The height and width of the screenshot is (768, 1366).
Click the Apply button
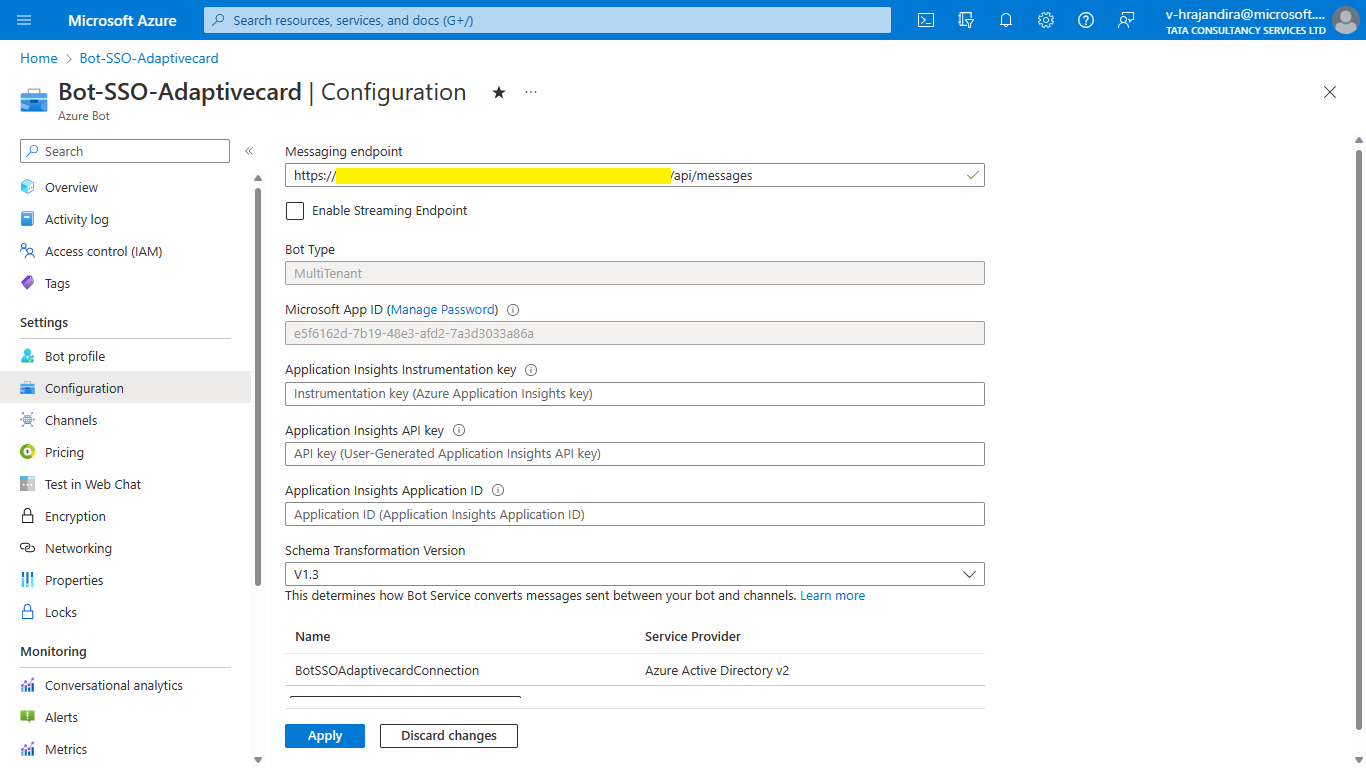pos(324,736)
